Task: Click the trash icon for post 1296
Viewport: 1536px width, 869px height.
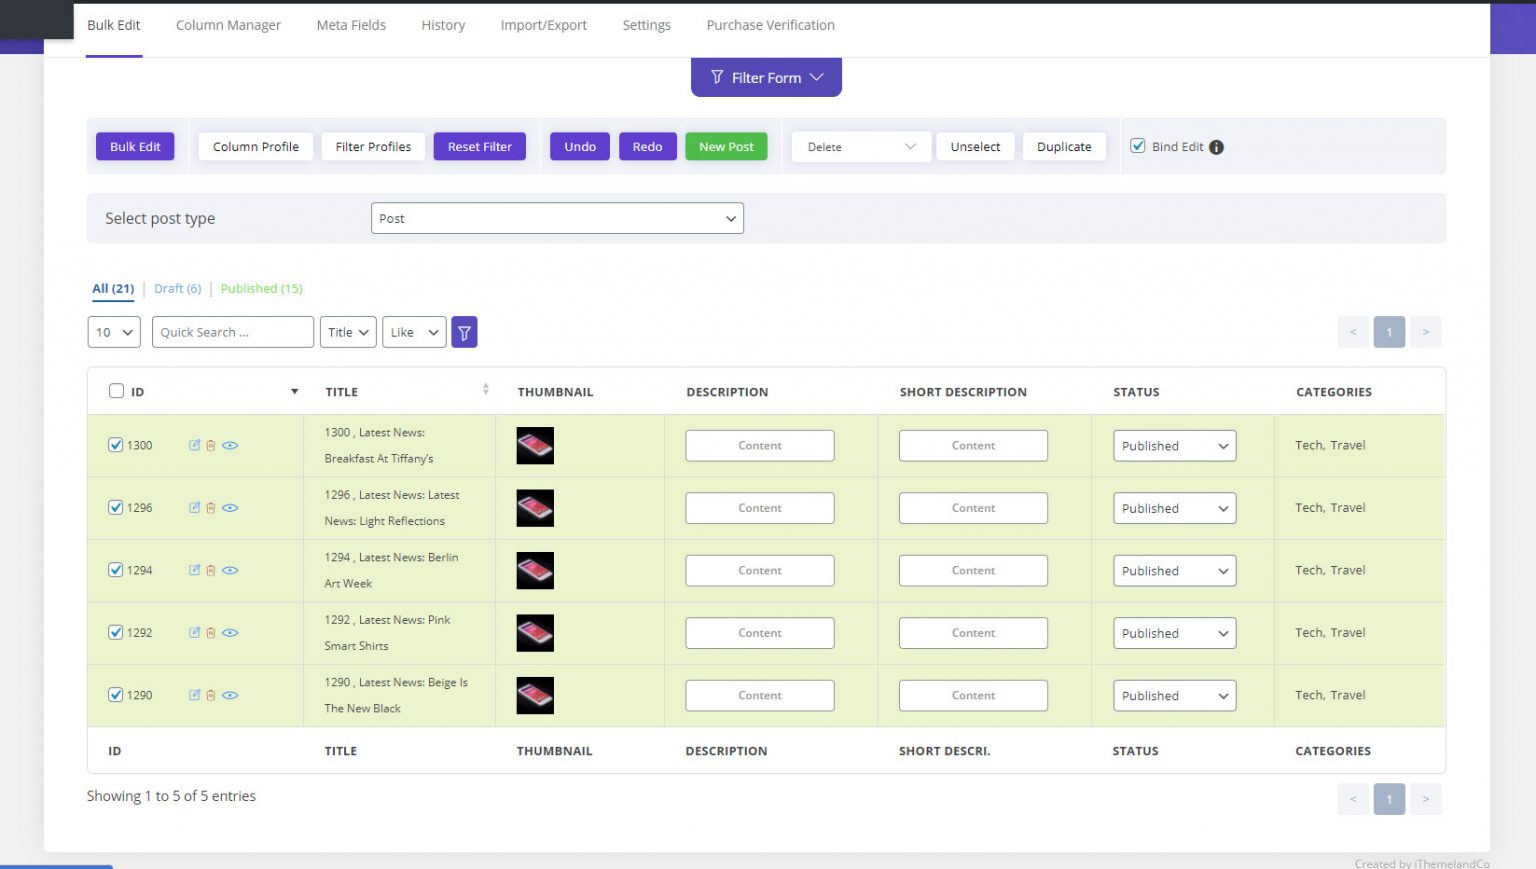Action: [x=211, y=508]
